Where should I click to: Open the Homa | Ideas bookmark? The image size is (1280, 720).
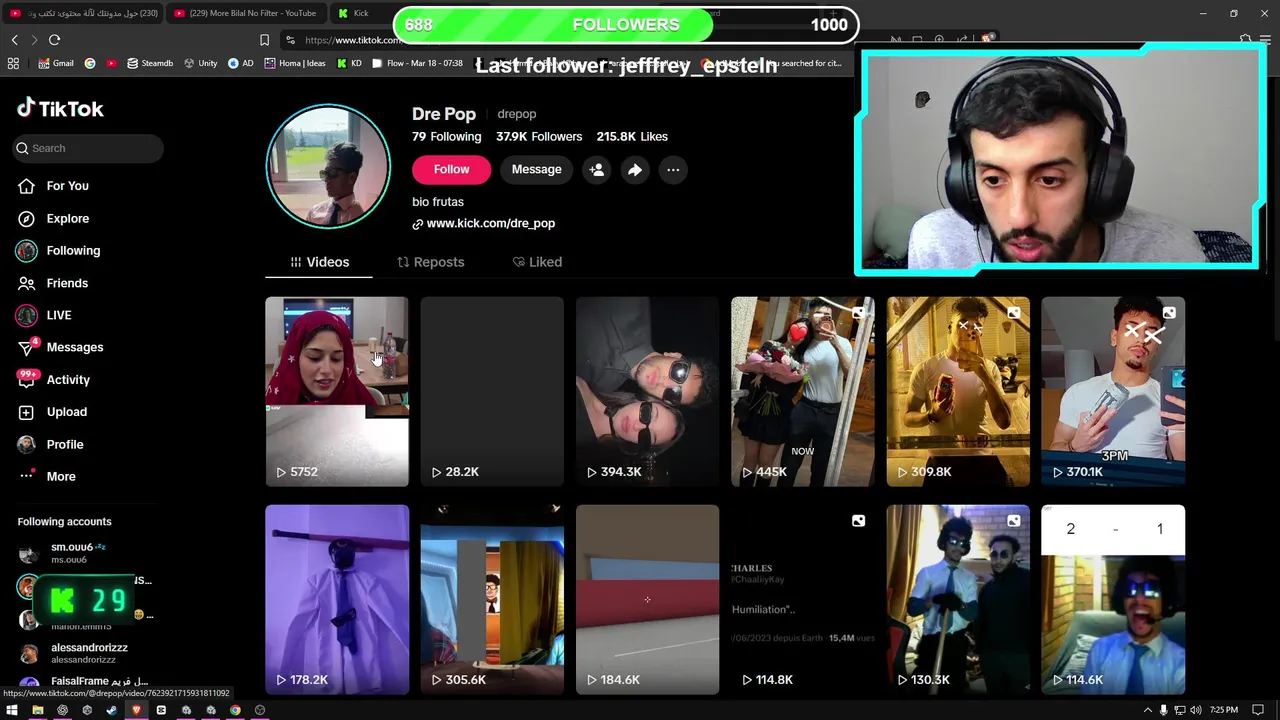tap(295, 63)
